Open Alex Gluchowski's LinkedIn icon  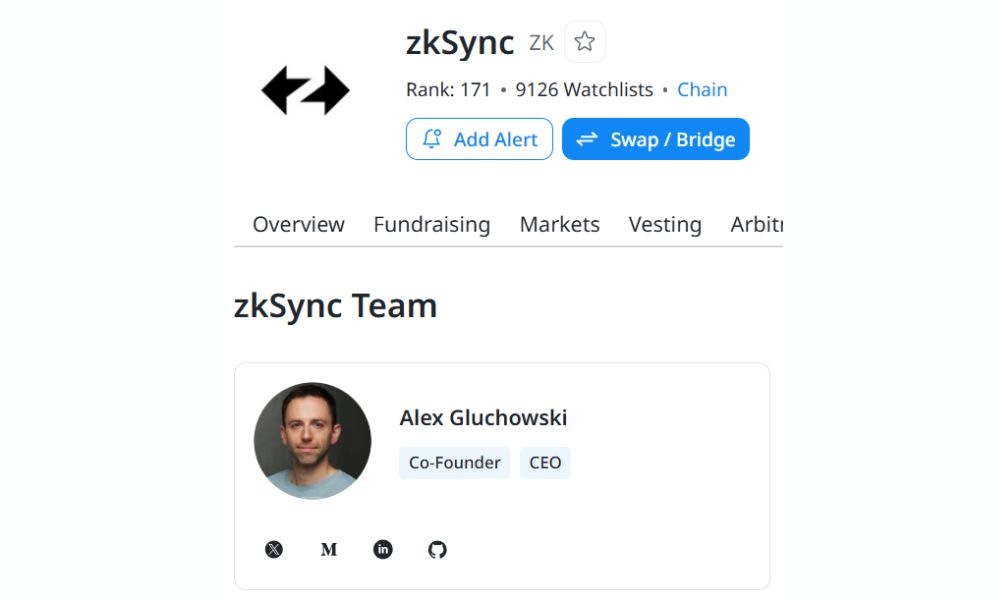coord(383,549)
